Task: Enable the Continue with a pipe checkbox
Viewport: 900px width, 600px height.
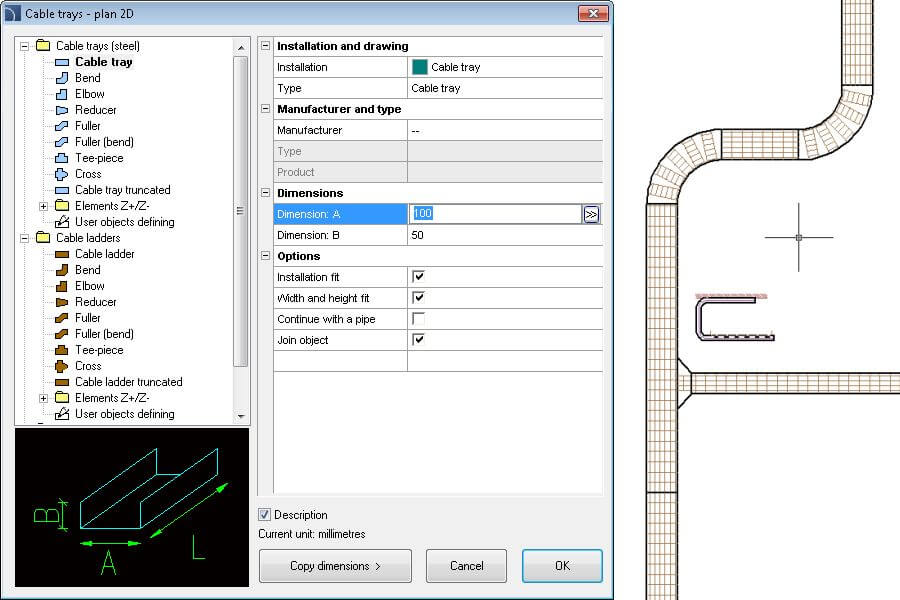Action: click(419, 319)
